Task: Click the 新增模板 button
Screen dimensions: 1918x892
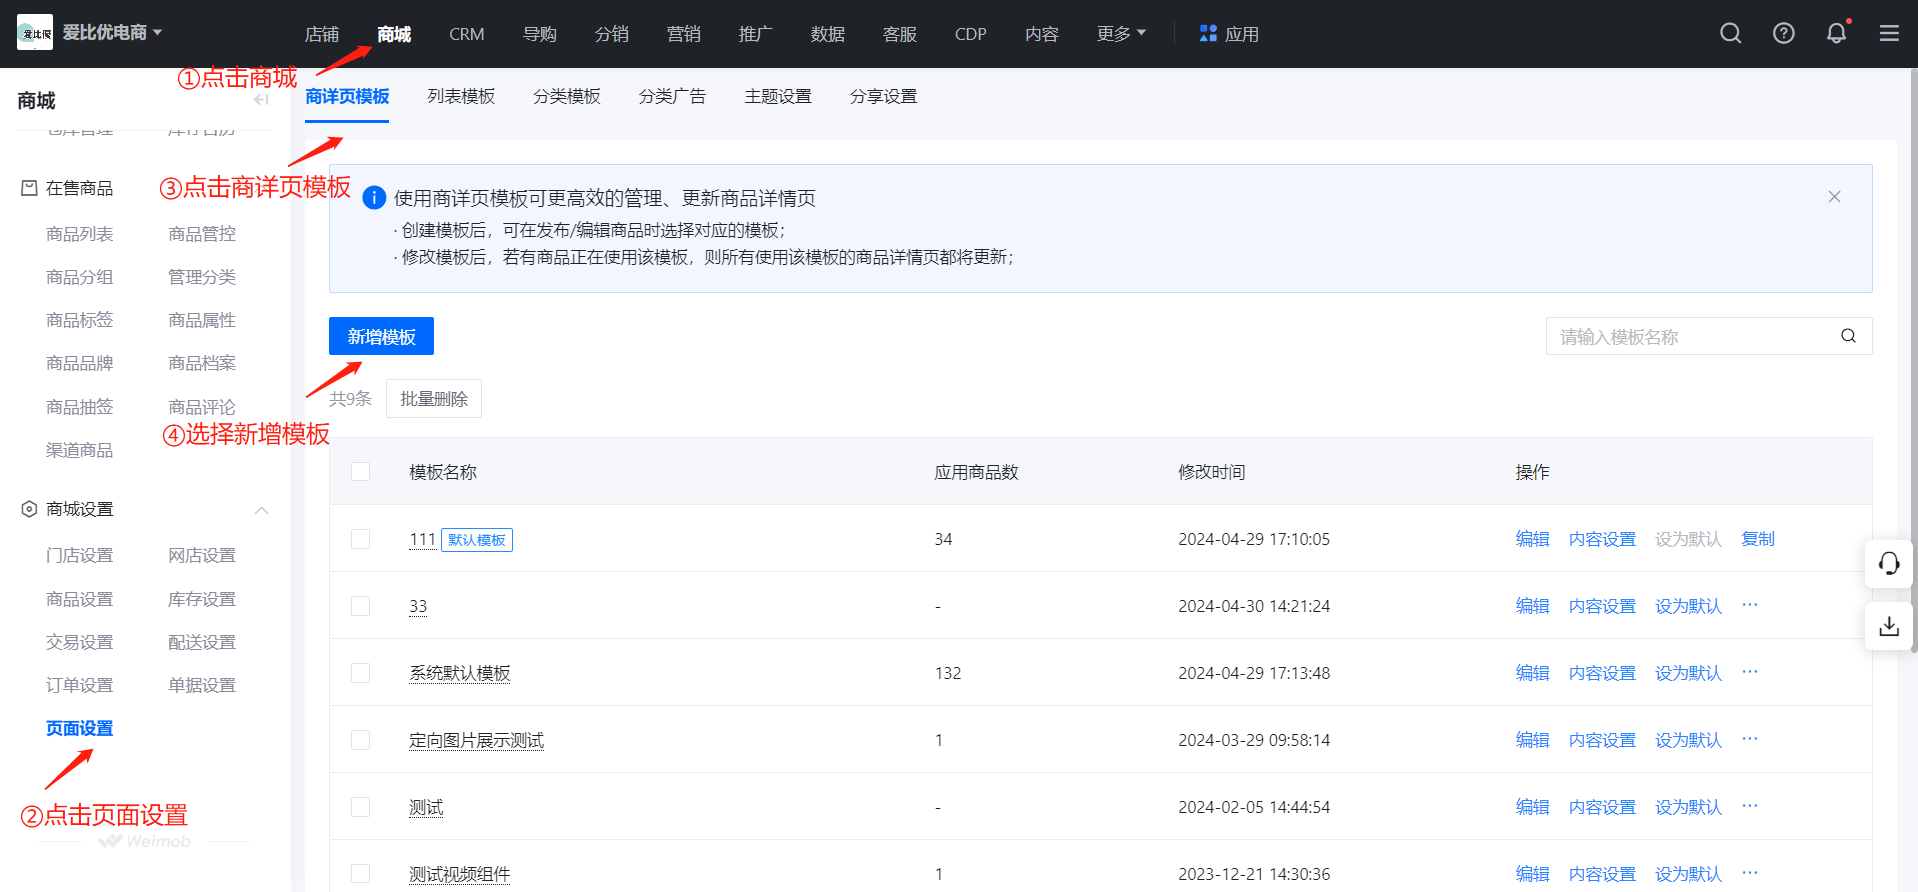Action: [381, 336]
